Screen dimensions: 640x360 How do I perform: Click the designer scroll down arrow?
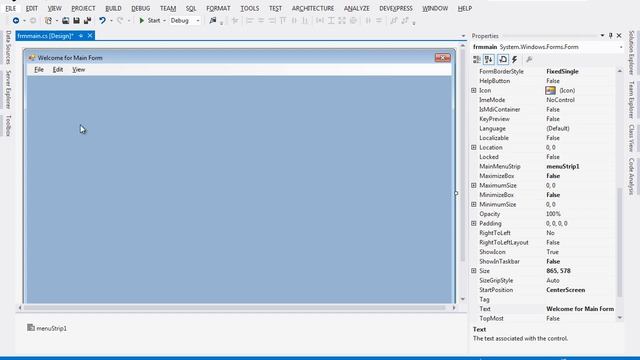tap(462, 299)
